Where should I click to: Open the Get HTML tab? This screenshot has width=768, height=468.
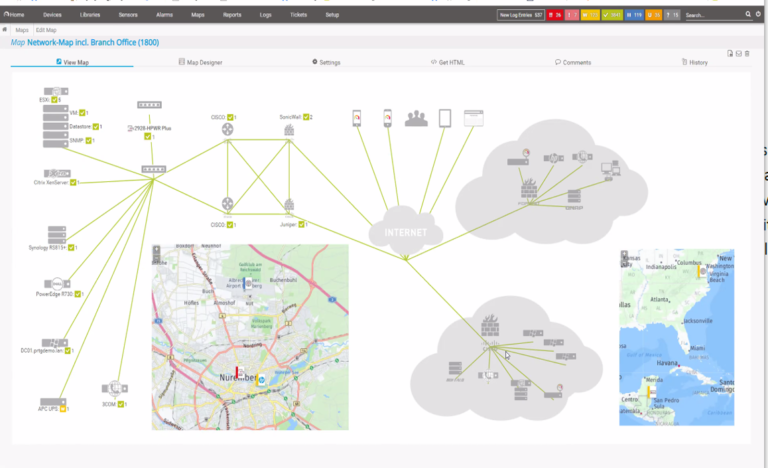point(448,62)
